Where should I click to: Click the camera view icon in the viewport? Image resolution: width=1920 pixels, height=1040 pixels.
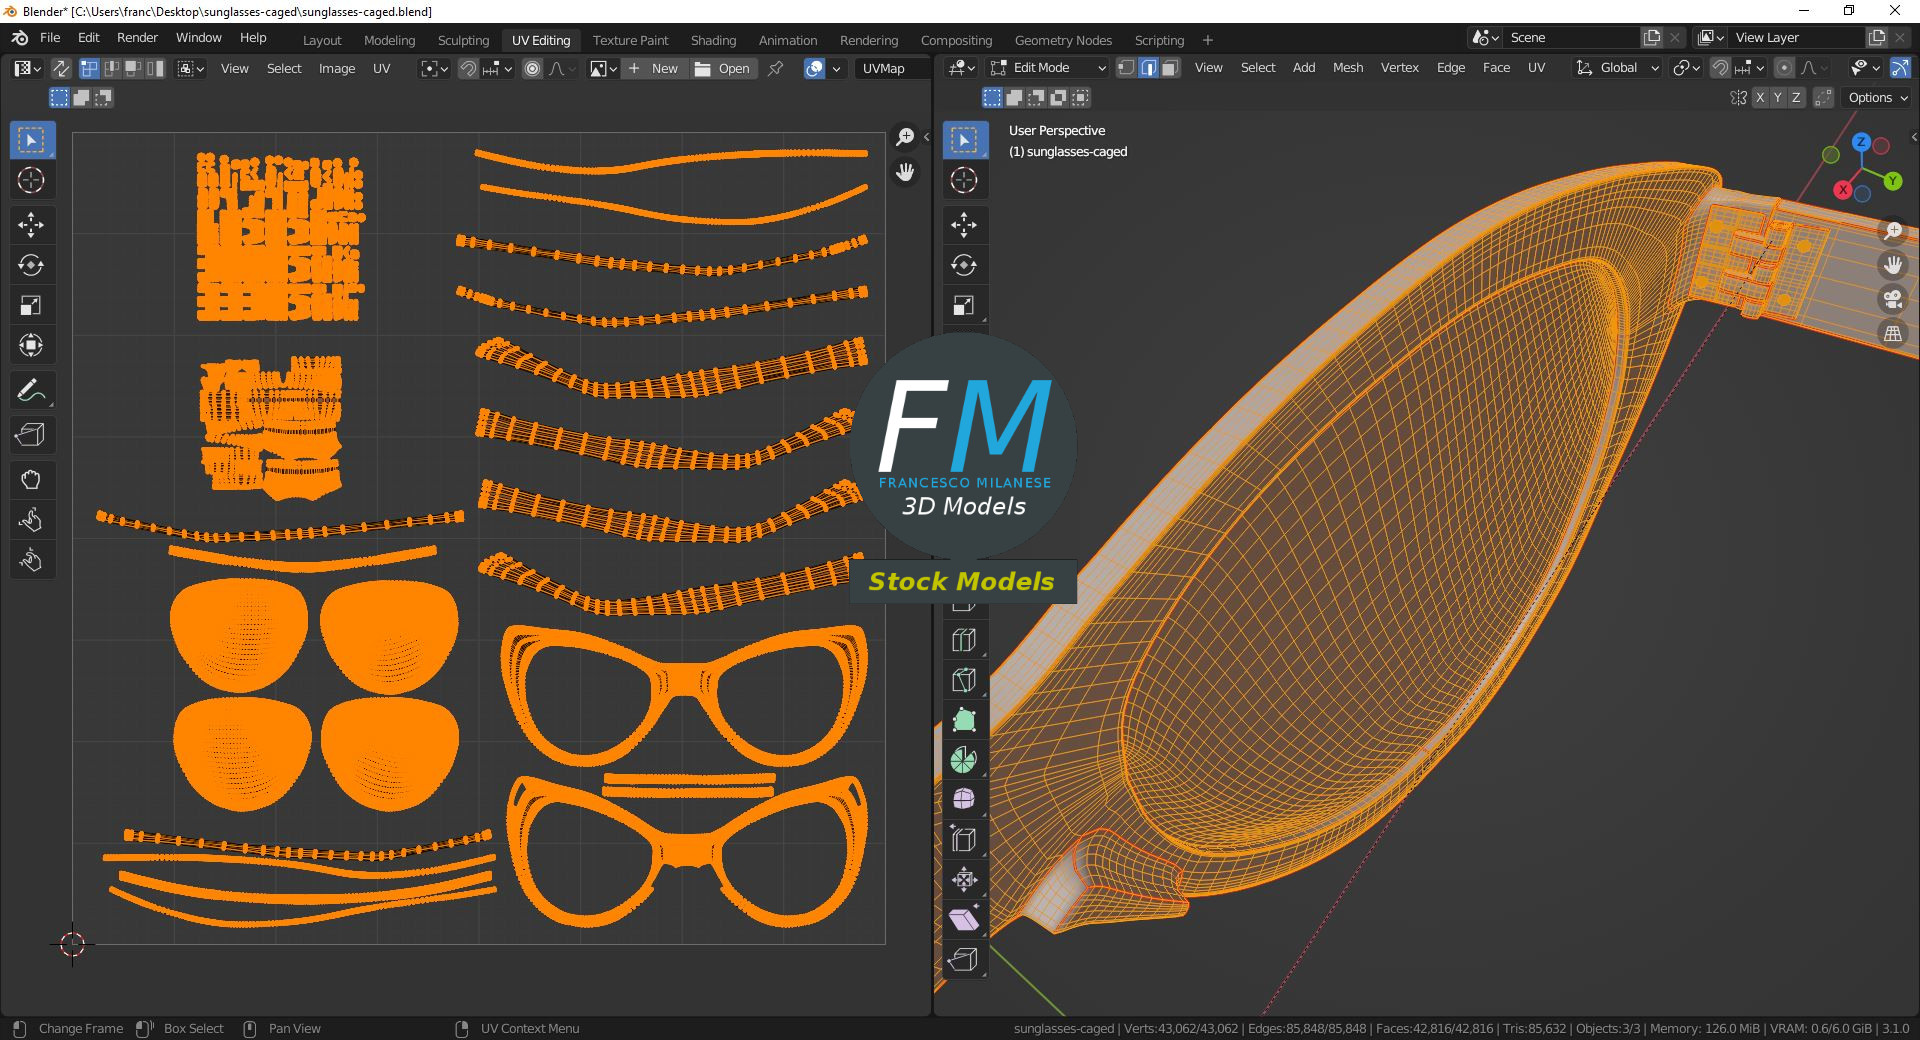click(x=1892, y=299)
